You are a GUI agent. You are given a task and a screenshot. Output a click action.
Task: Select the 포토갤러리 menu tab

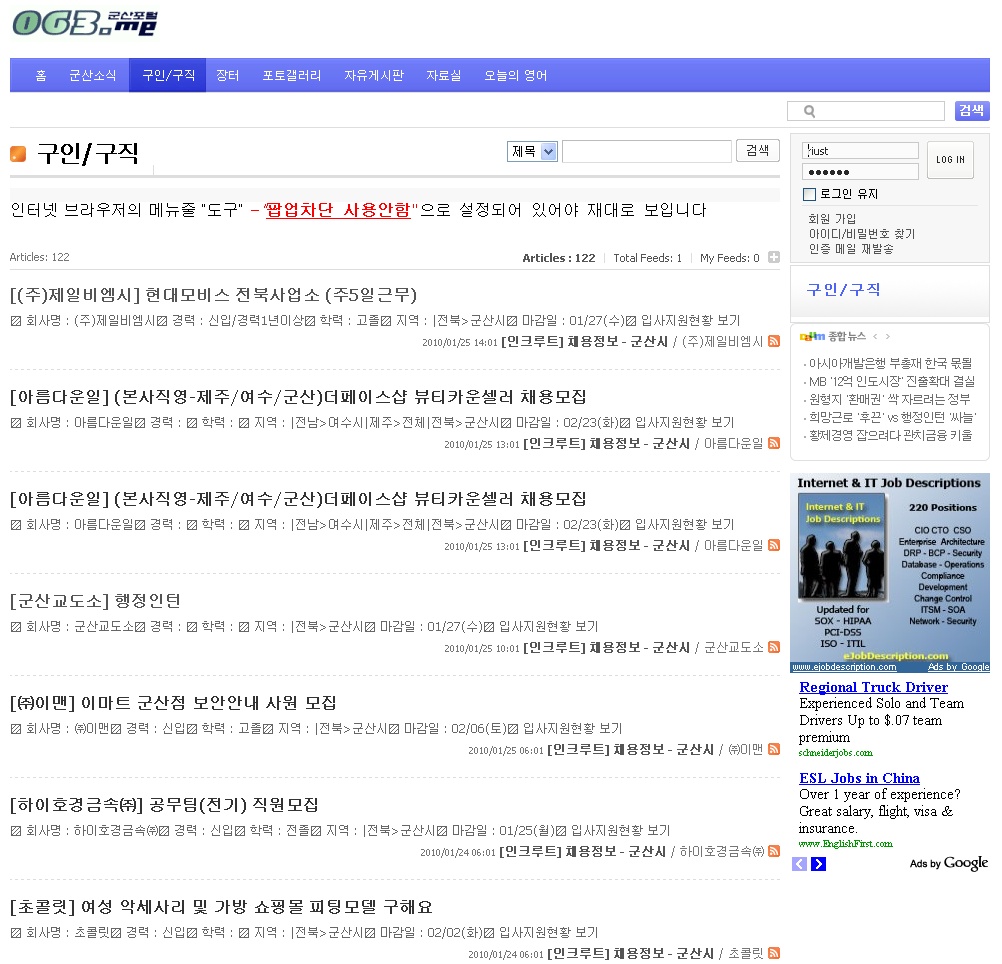click(292, 76)
